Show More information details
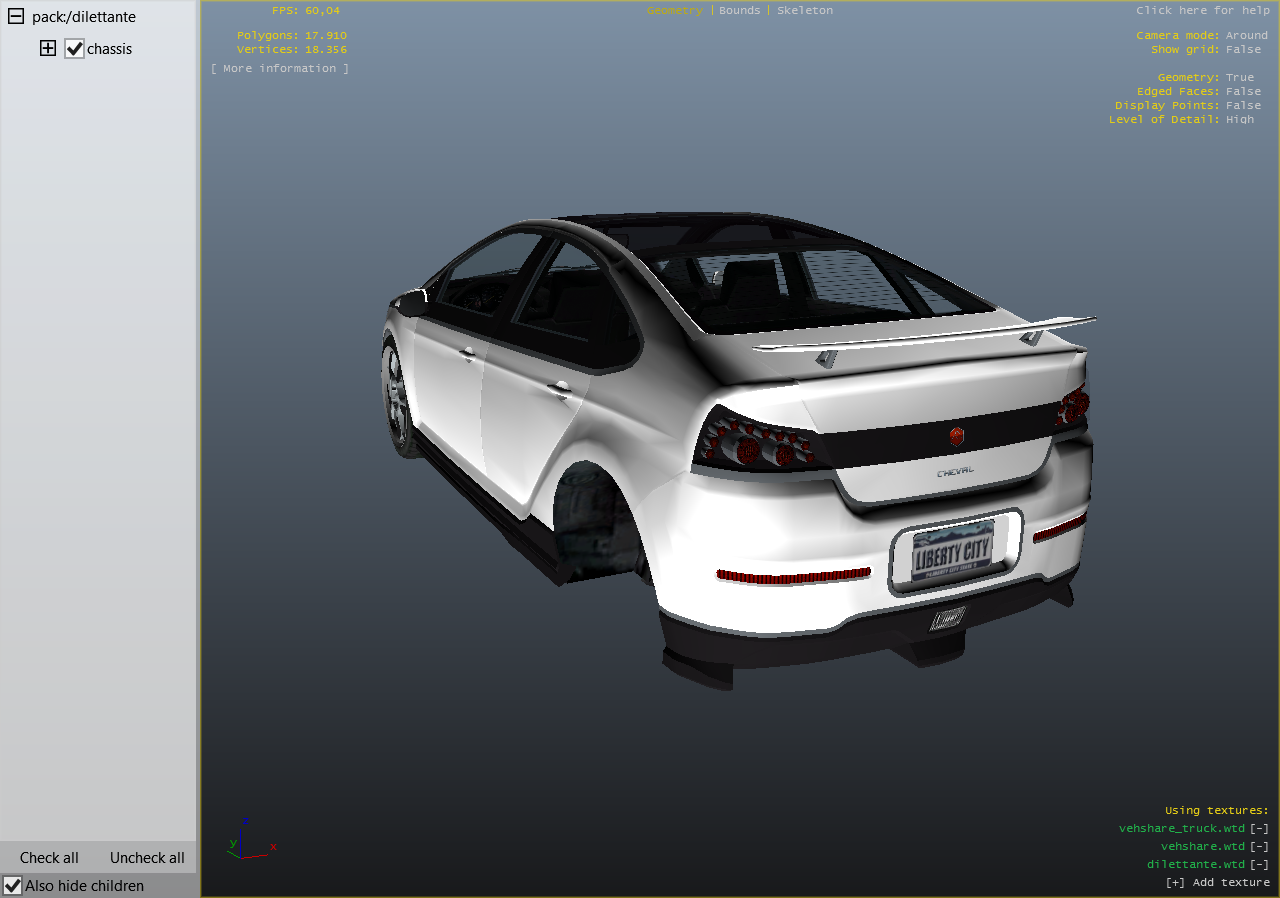This screenshot has height=898, width=1280. click(280, 68)
